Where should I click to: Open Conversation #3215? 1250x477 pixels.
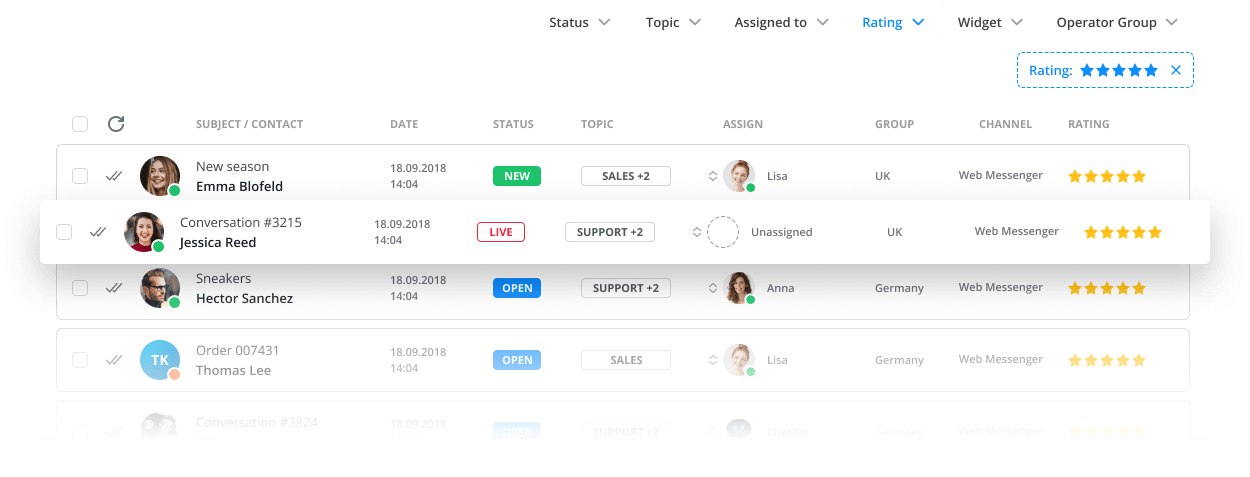pos(240,222)
